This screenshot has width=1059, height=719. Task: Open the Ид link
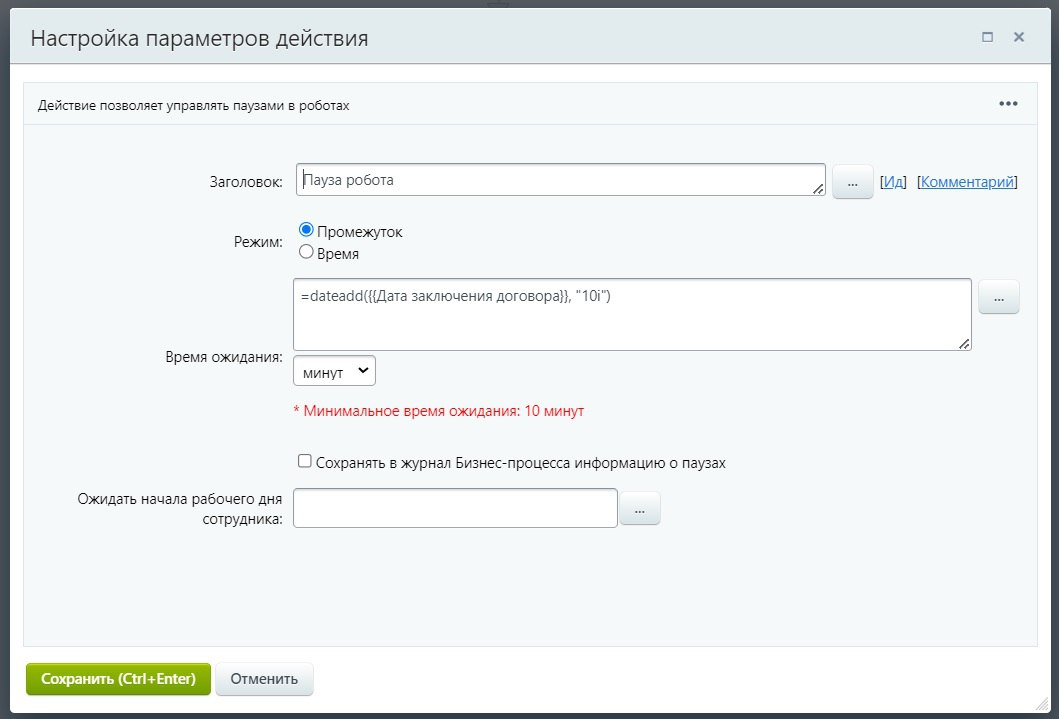coord(893,182)
